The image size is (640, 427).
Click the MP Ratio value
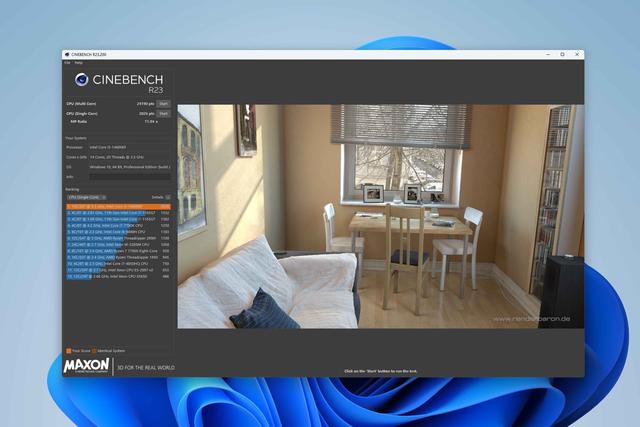click(x=151, y=122)
